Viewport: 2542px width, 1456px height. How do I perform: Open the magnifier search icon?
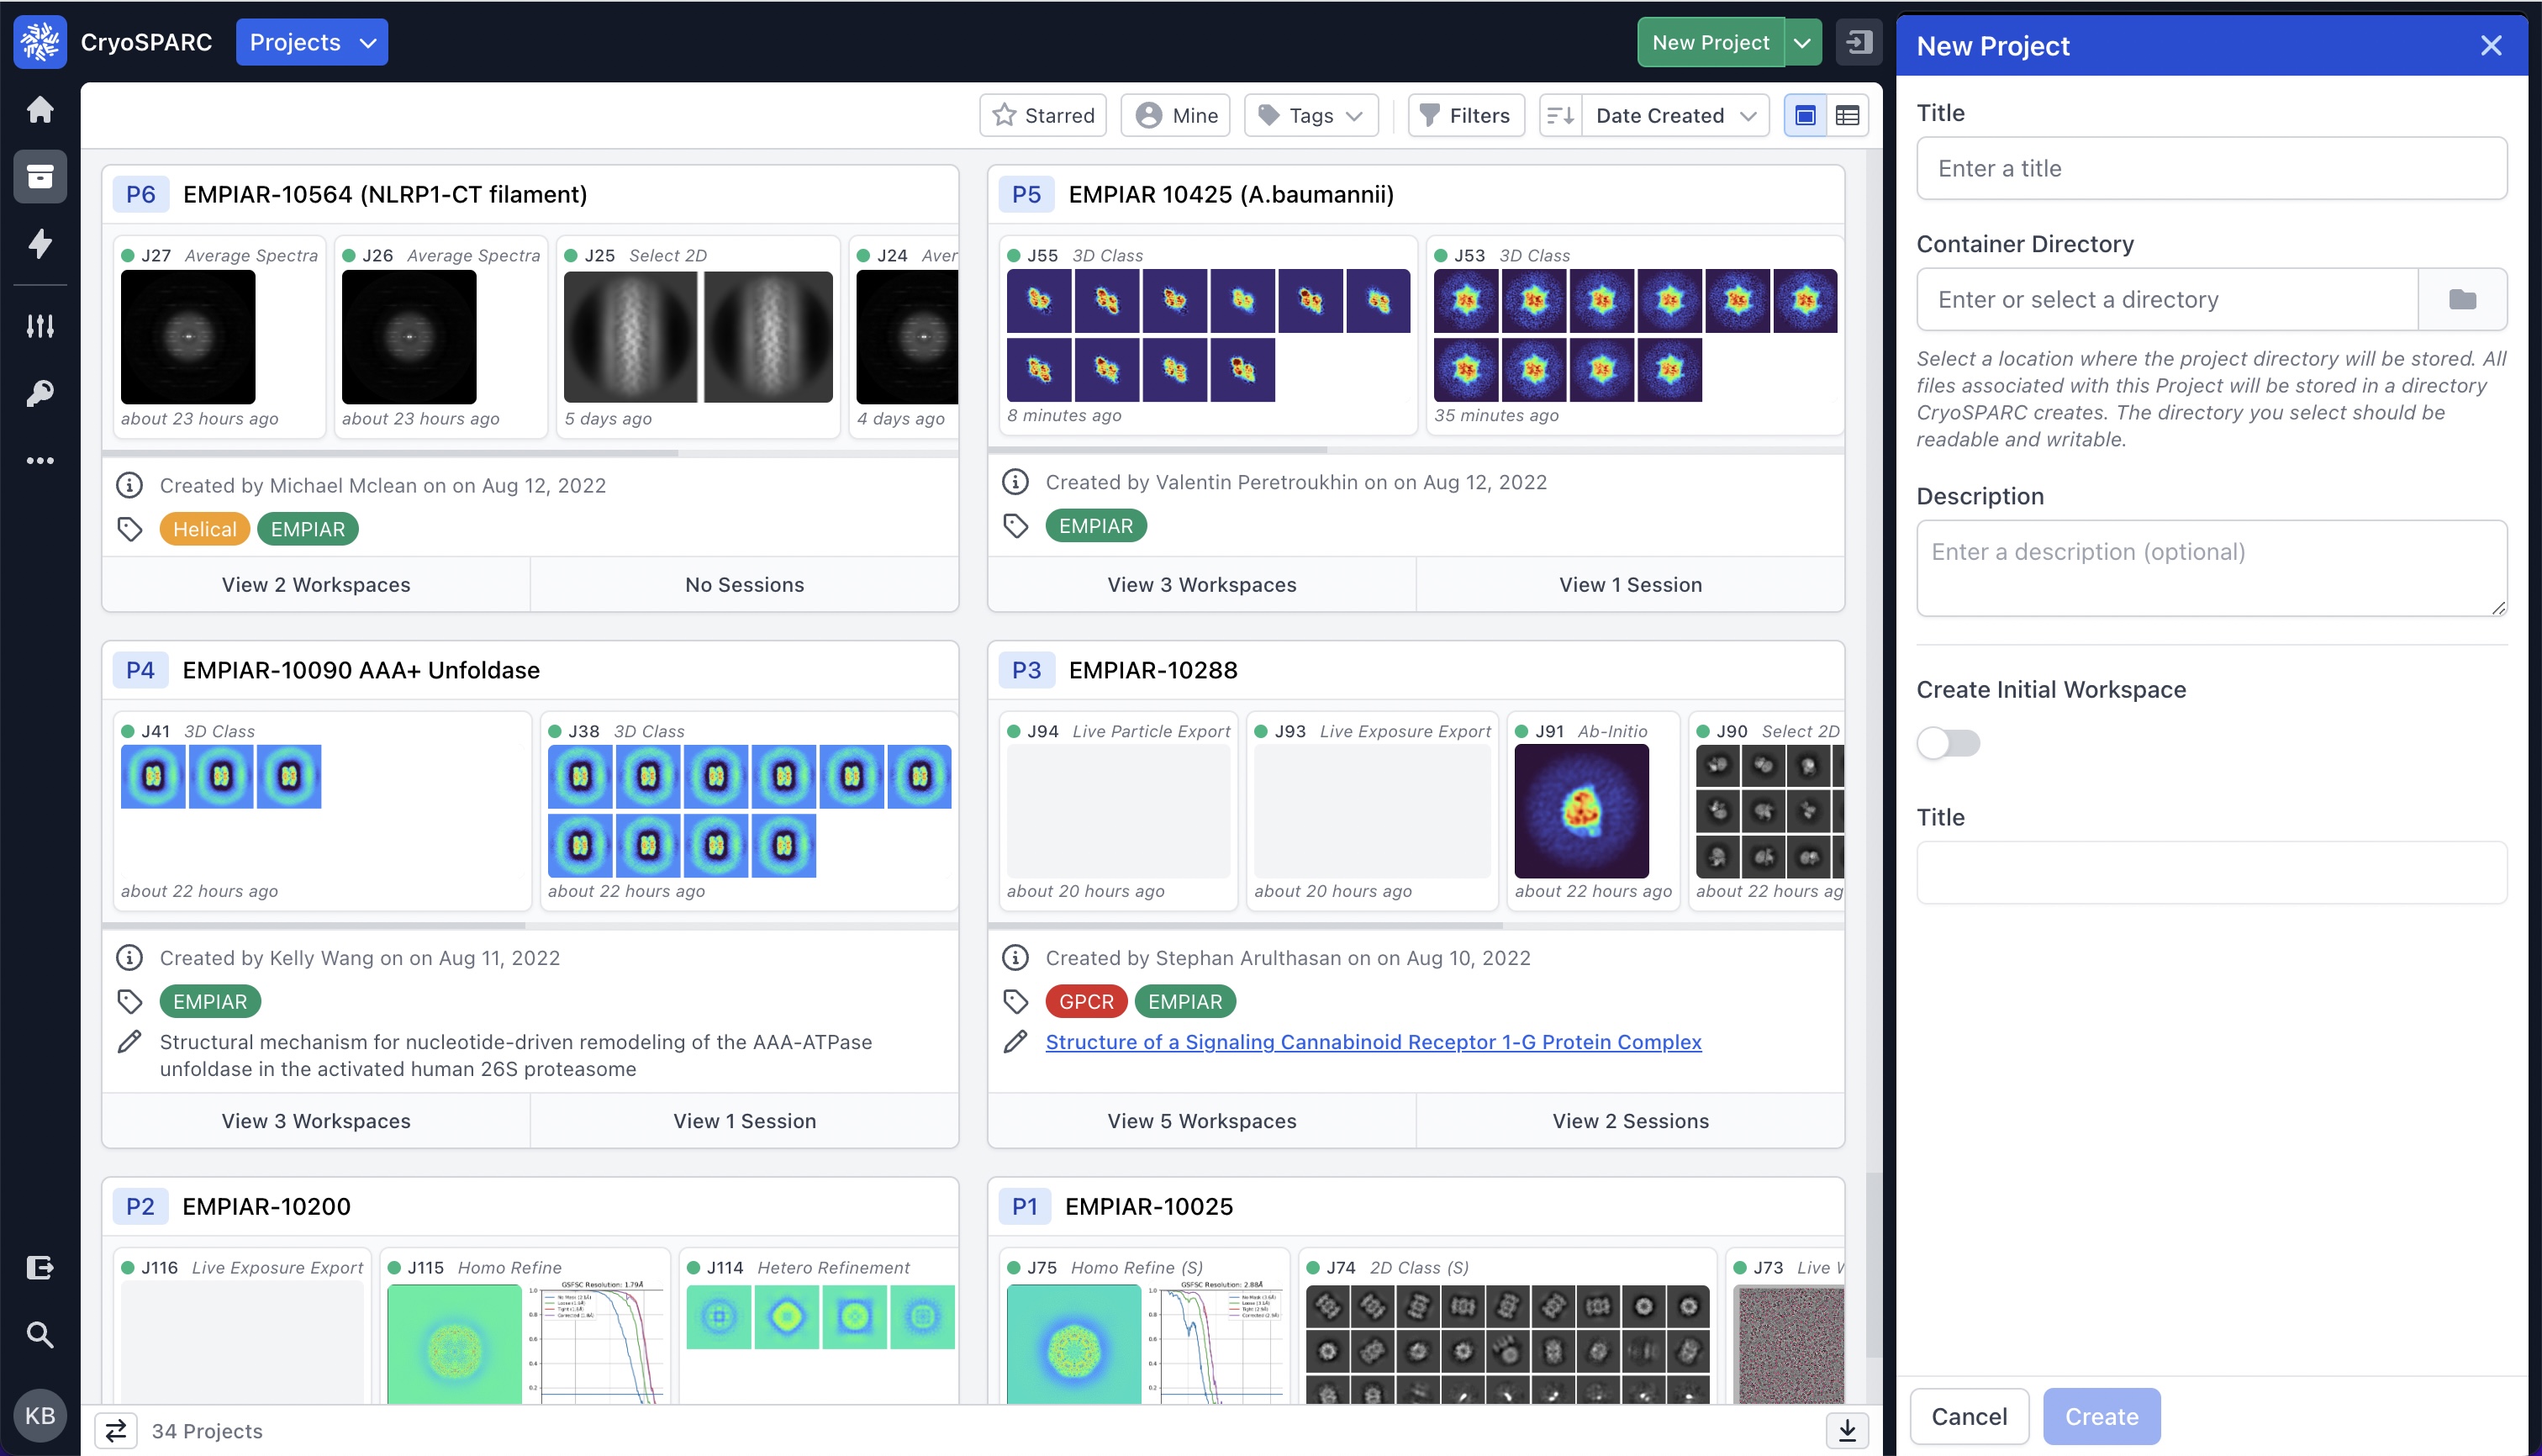click(40, 1334)
